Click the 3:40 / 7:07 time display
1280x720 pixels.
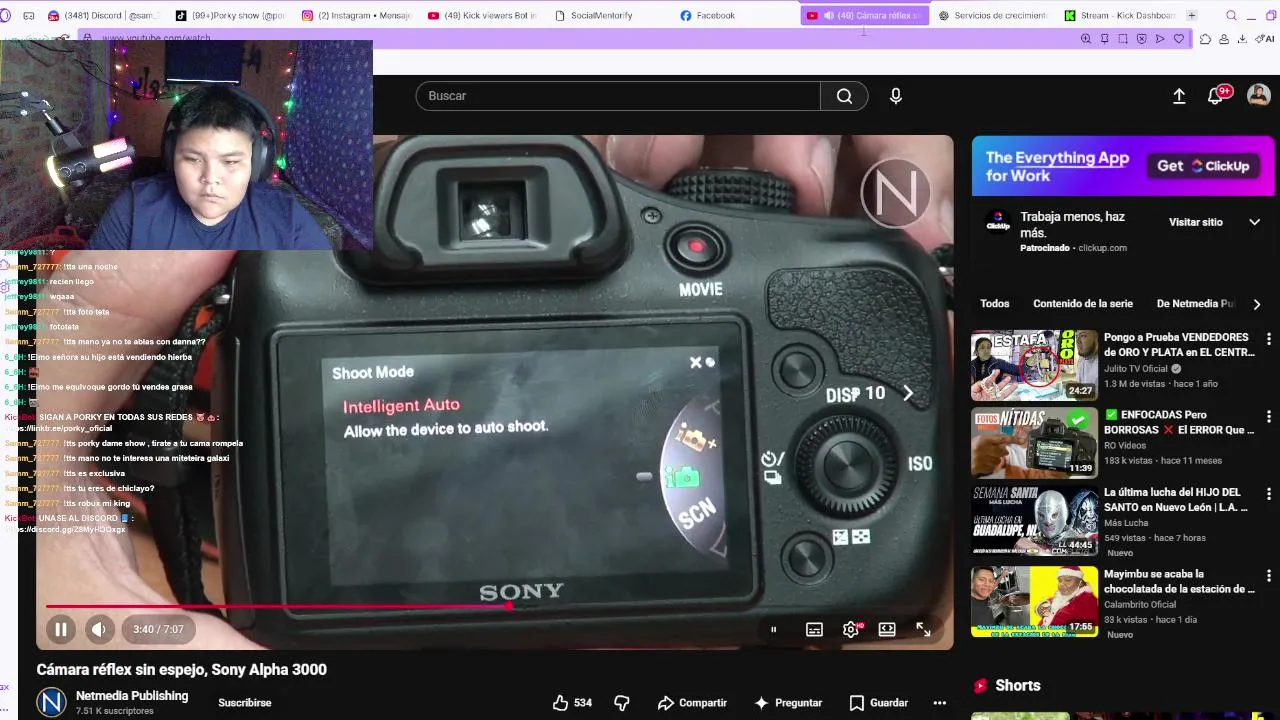click(158, 629)
